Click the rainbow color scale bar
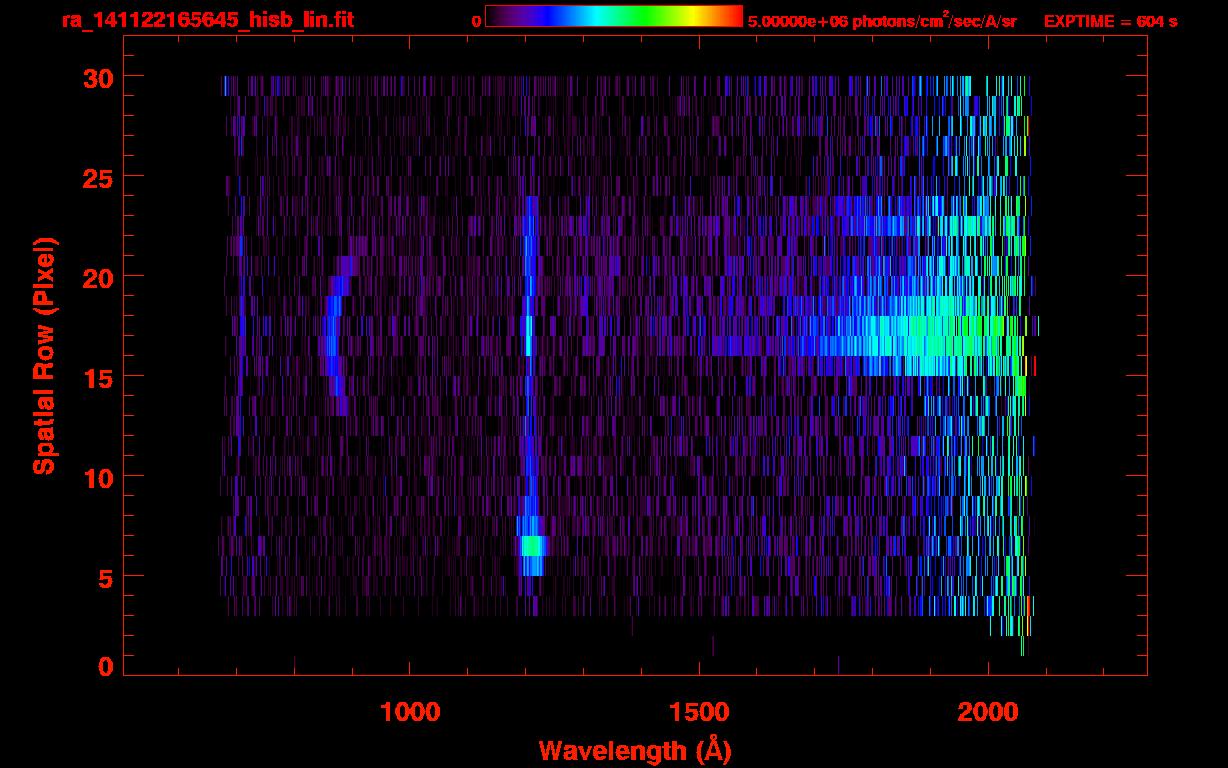This screenshot has width=1228, height=768. (614, 16)
